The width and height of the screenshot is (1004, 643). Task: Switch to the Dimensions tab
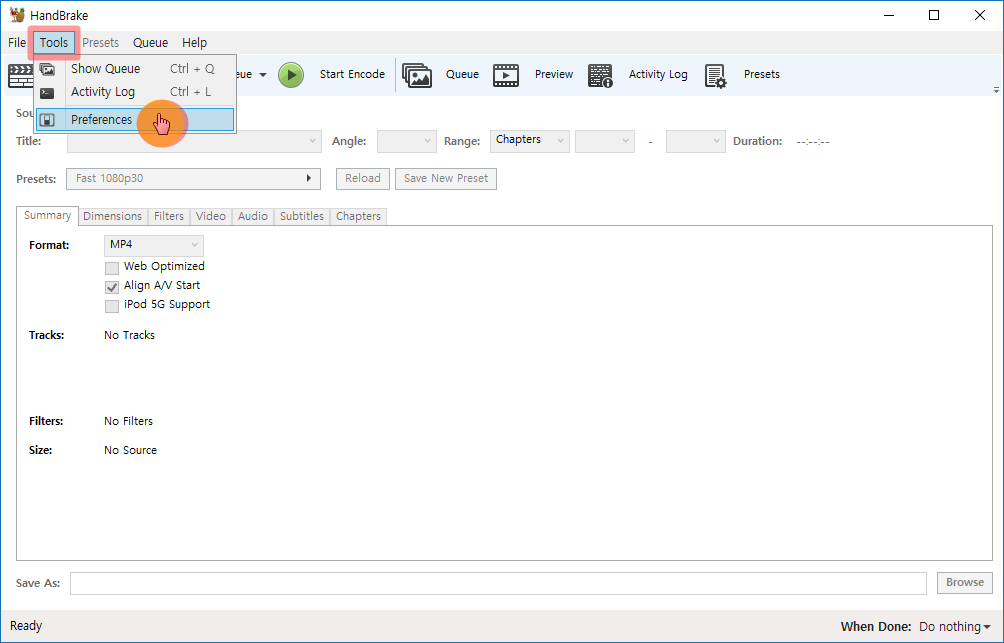113,216
